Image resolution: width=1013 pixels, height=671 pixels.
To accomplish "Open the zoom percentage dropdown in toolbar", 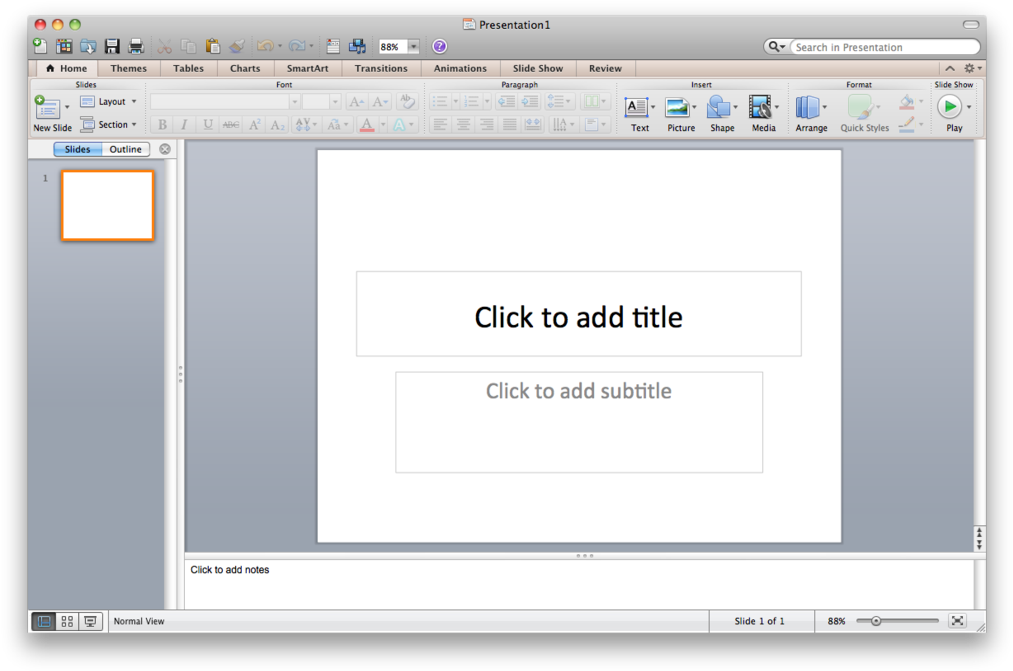I will pyautogui.click(x=413, y=47).
